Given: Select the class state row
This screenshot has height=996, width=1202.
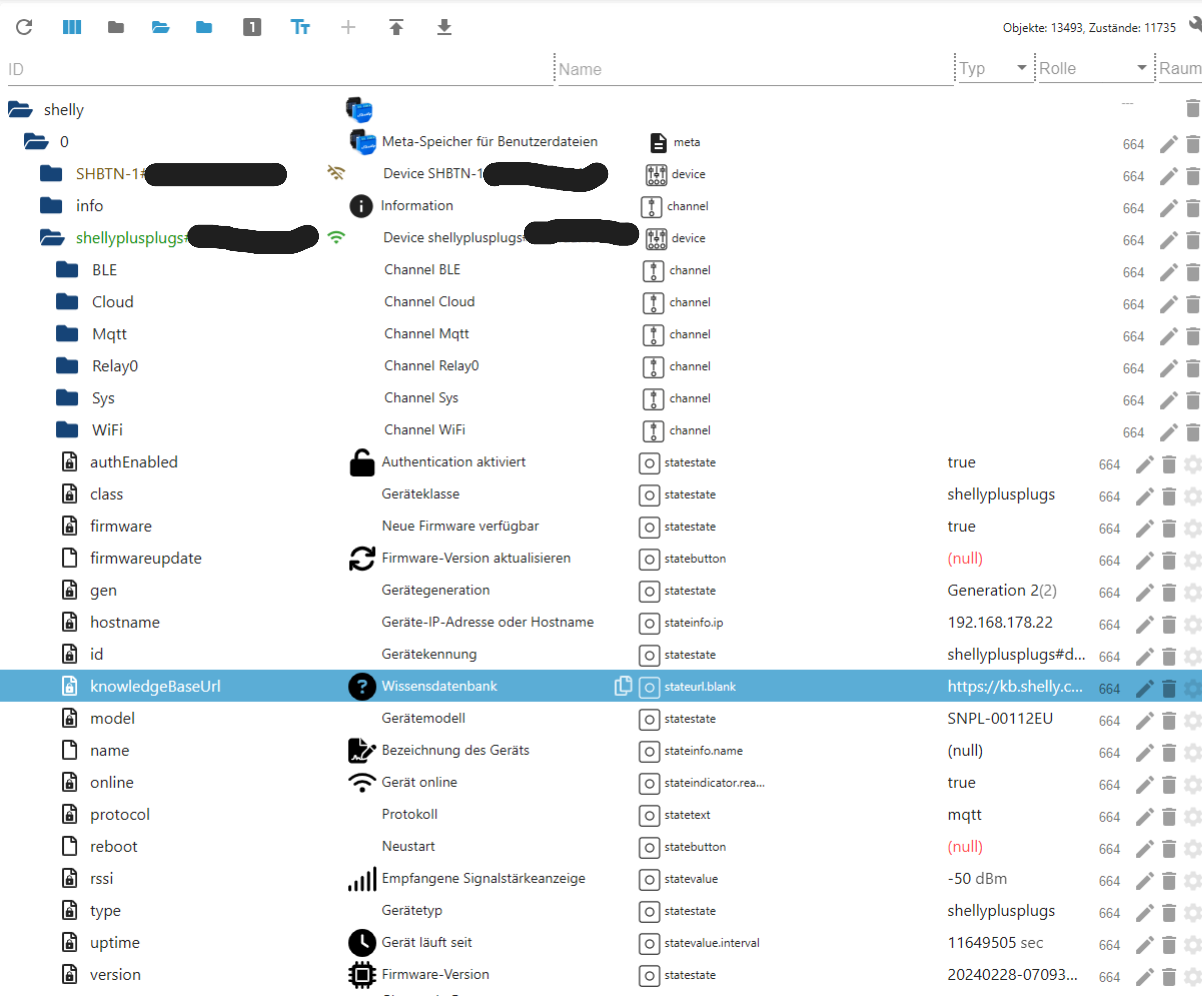Looking at the screenshot, I should pyautogui.click(x=601, y=494).
